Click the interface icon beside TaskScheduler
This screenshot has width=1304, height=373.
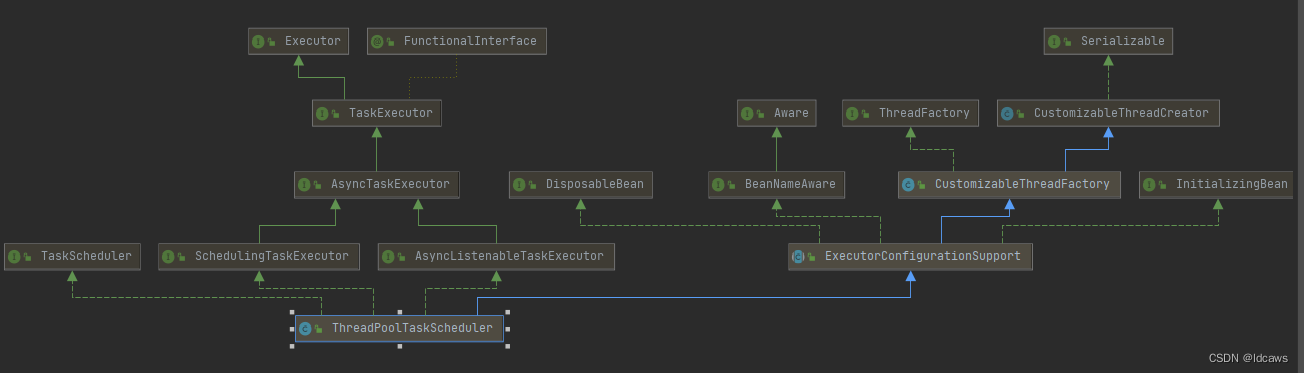coord(15,257)
